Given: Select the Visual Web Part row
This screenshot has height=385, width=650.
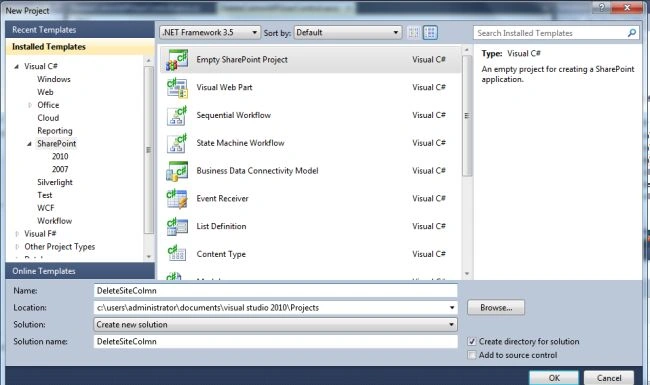Looking at the screenshot, I should pyautogui.click(x=310, y=87).
